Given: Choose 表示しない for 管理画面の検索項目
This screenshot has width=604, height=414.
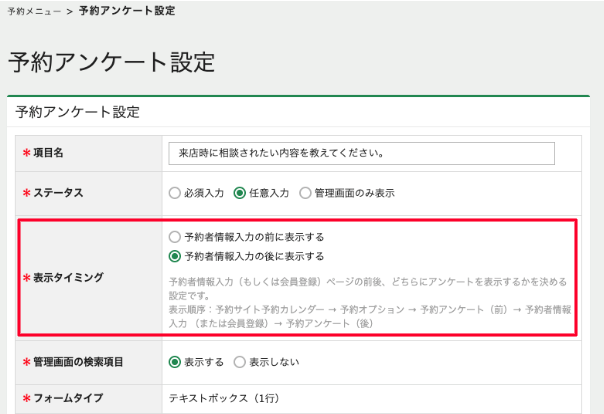Looking at the screenshot, I should point(240,361).
